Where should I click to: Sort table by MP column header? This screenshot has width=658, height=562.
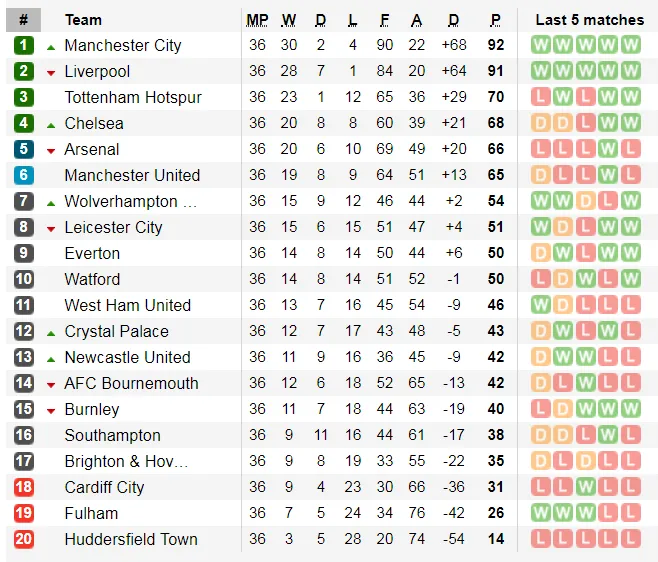coord(257,20)
